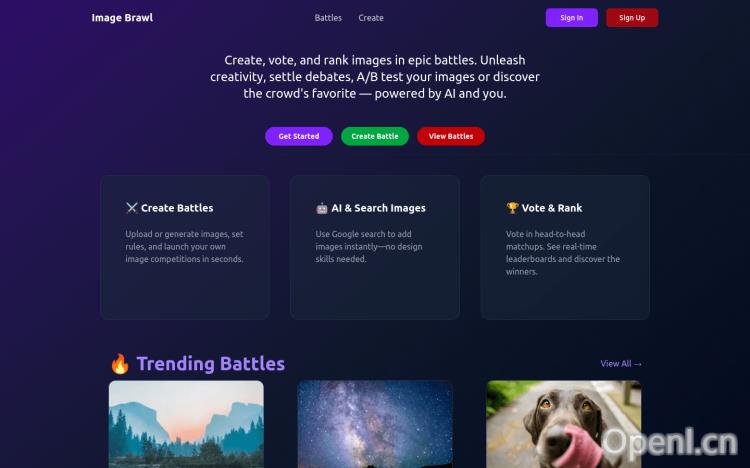Open the Battles navigation item
The width and height of the screenshot is (750, 468).
[328, 18]
